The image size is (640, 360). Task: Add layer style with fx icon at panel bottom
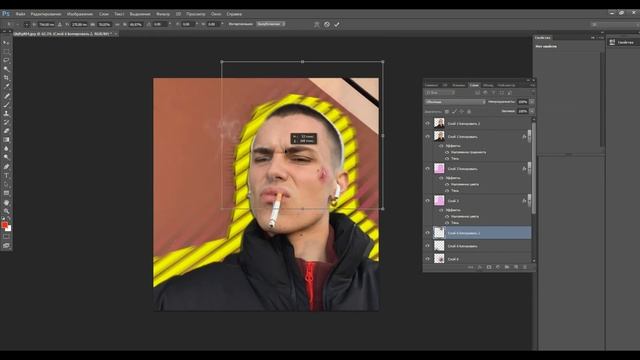pyautogui.click(x=480, y=267)
